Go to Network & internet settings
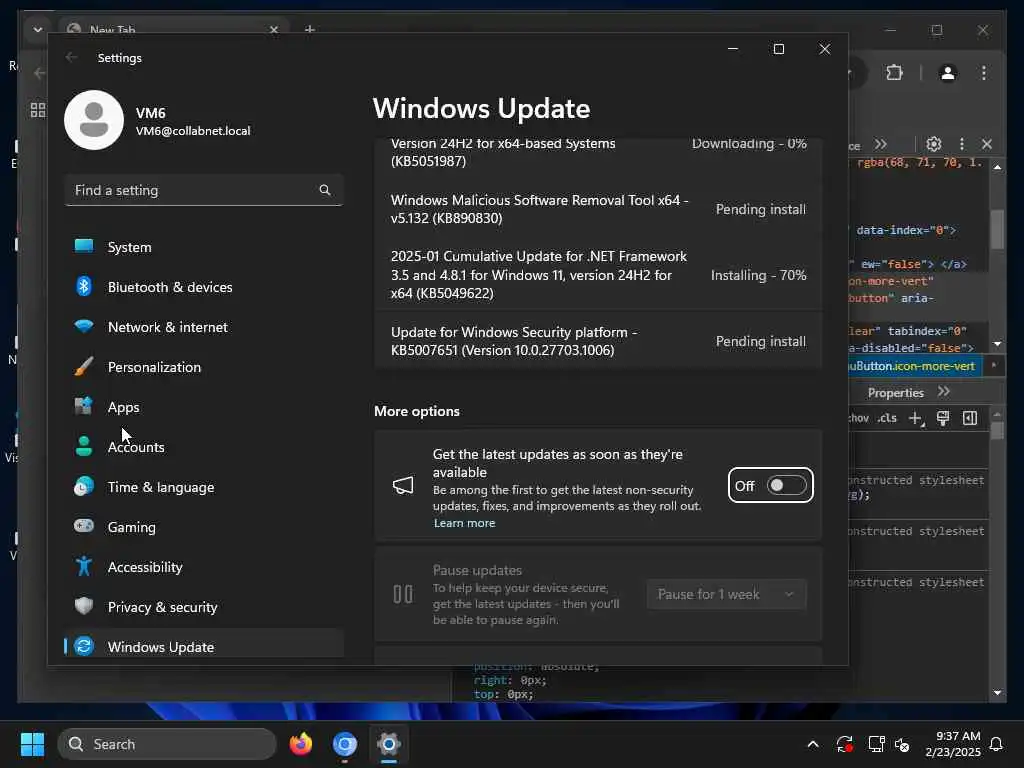 tap(204, 327)
